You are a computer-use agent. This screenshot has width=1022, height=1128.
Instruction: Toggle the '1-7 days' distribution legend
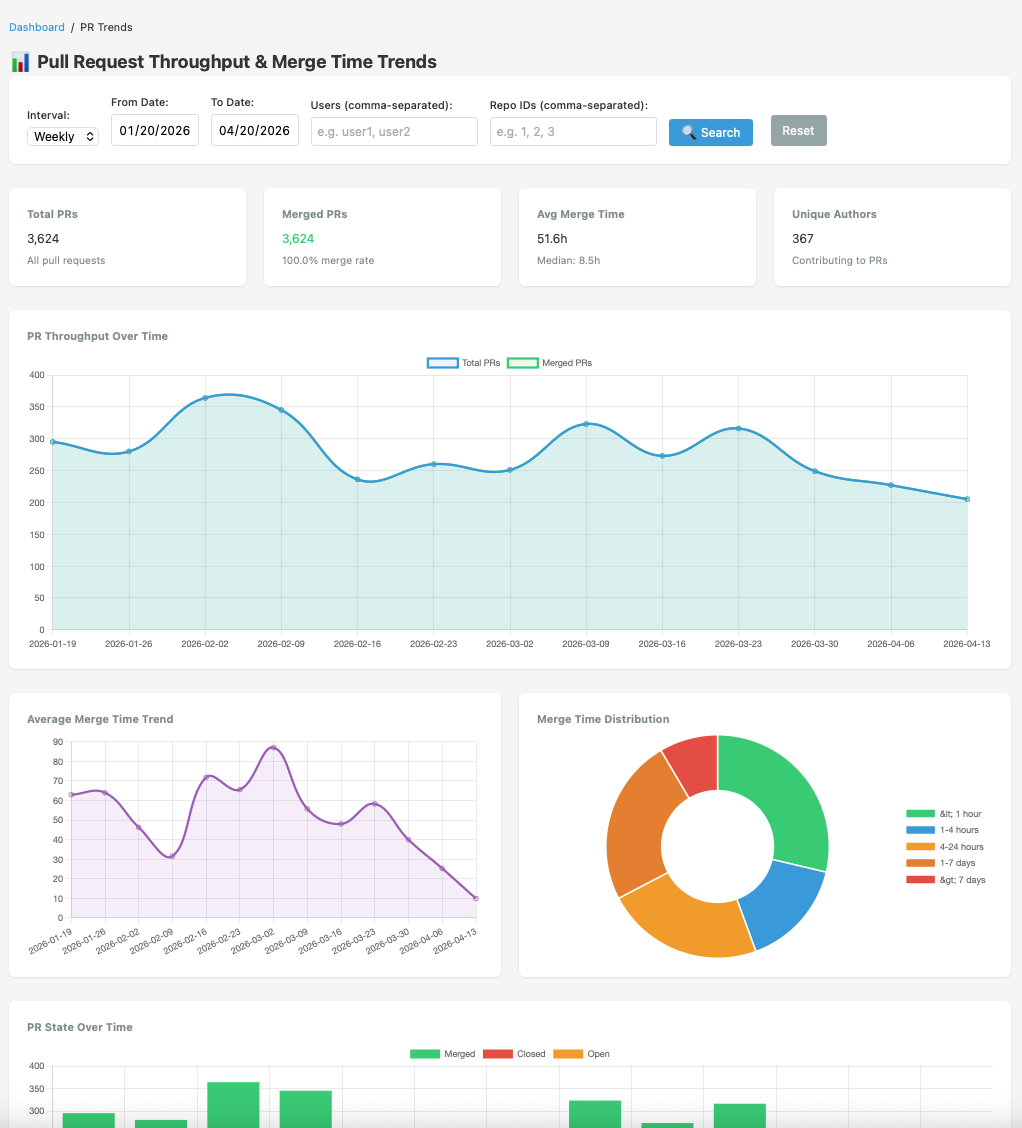click(x=941, y=863)
